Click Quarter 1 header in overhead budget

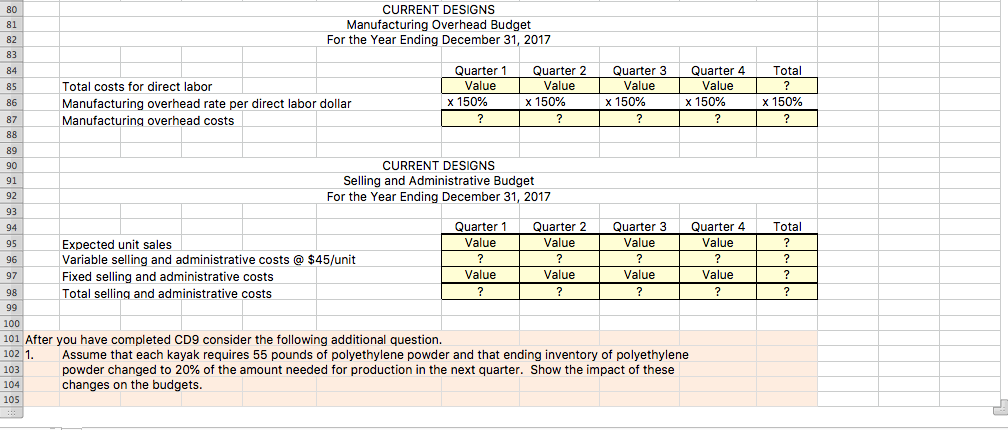tap(480, 71)
